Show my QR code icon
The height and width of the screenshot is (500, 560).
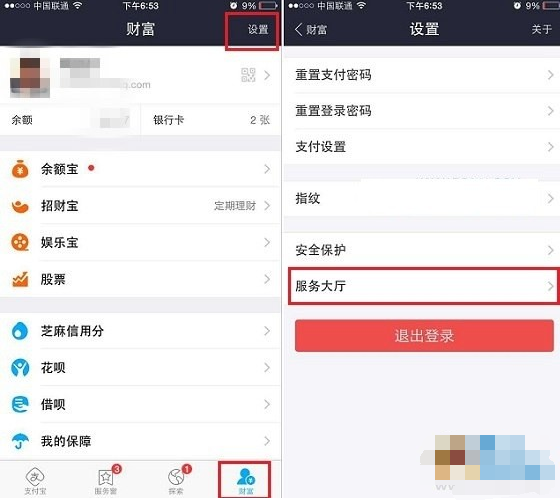click(248, 75)
